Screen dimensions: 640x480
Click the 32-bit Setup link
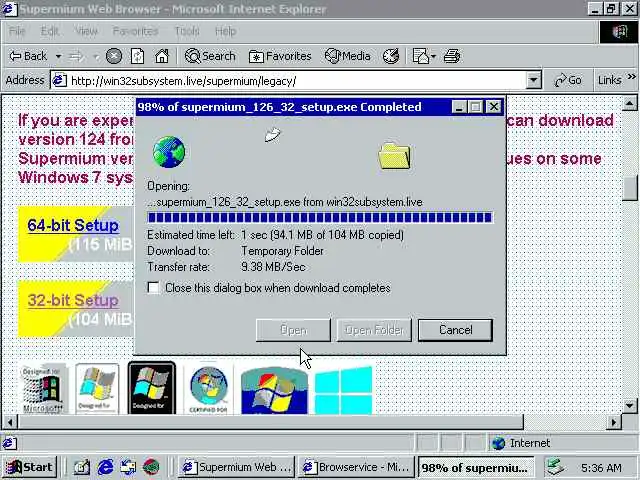pyautogui.click(x=73, y=300)
